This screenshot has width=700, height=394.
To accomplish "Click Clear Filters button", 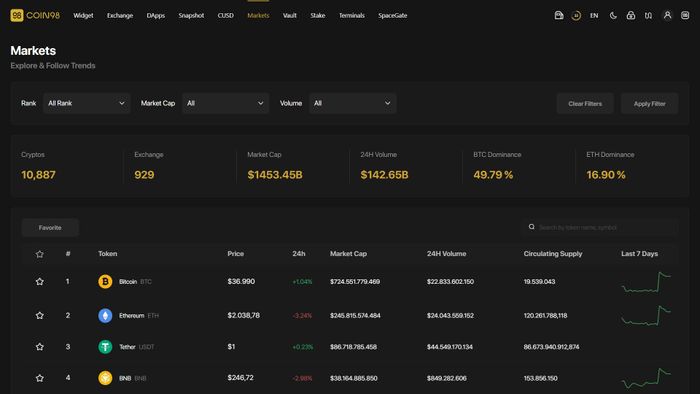I will pyautogui.click(x=585, y=104).
